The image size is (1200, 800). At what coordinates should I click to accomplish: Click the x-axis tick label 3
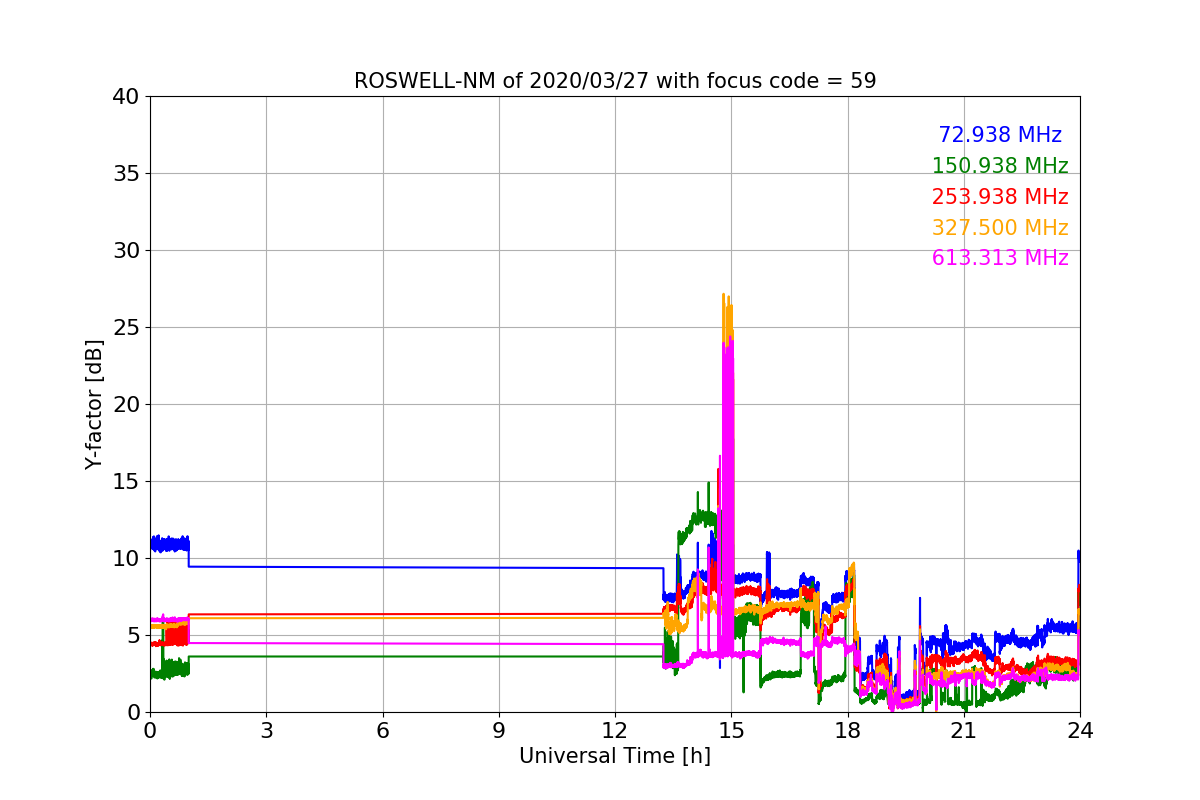coord(266,731)
